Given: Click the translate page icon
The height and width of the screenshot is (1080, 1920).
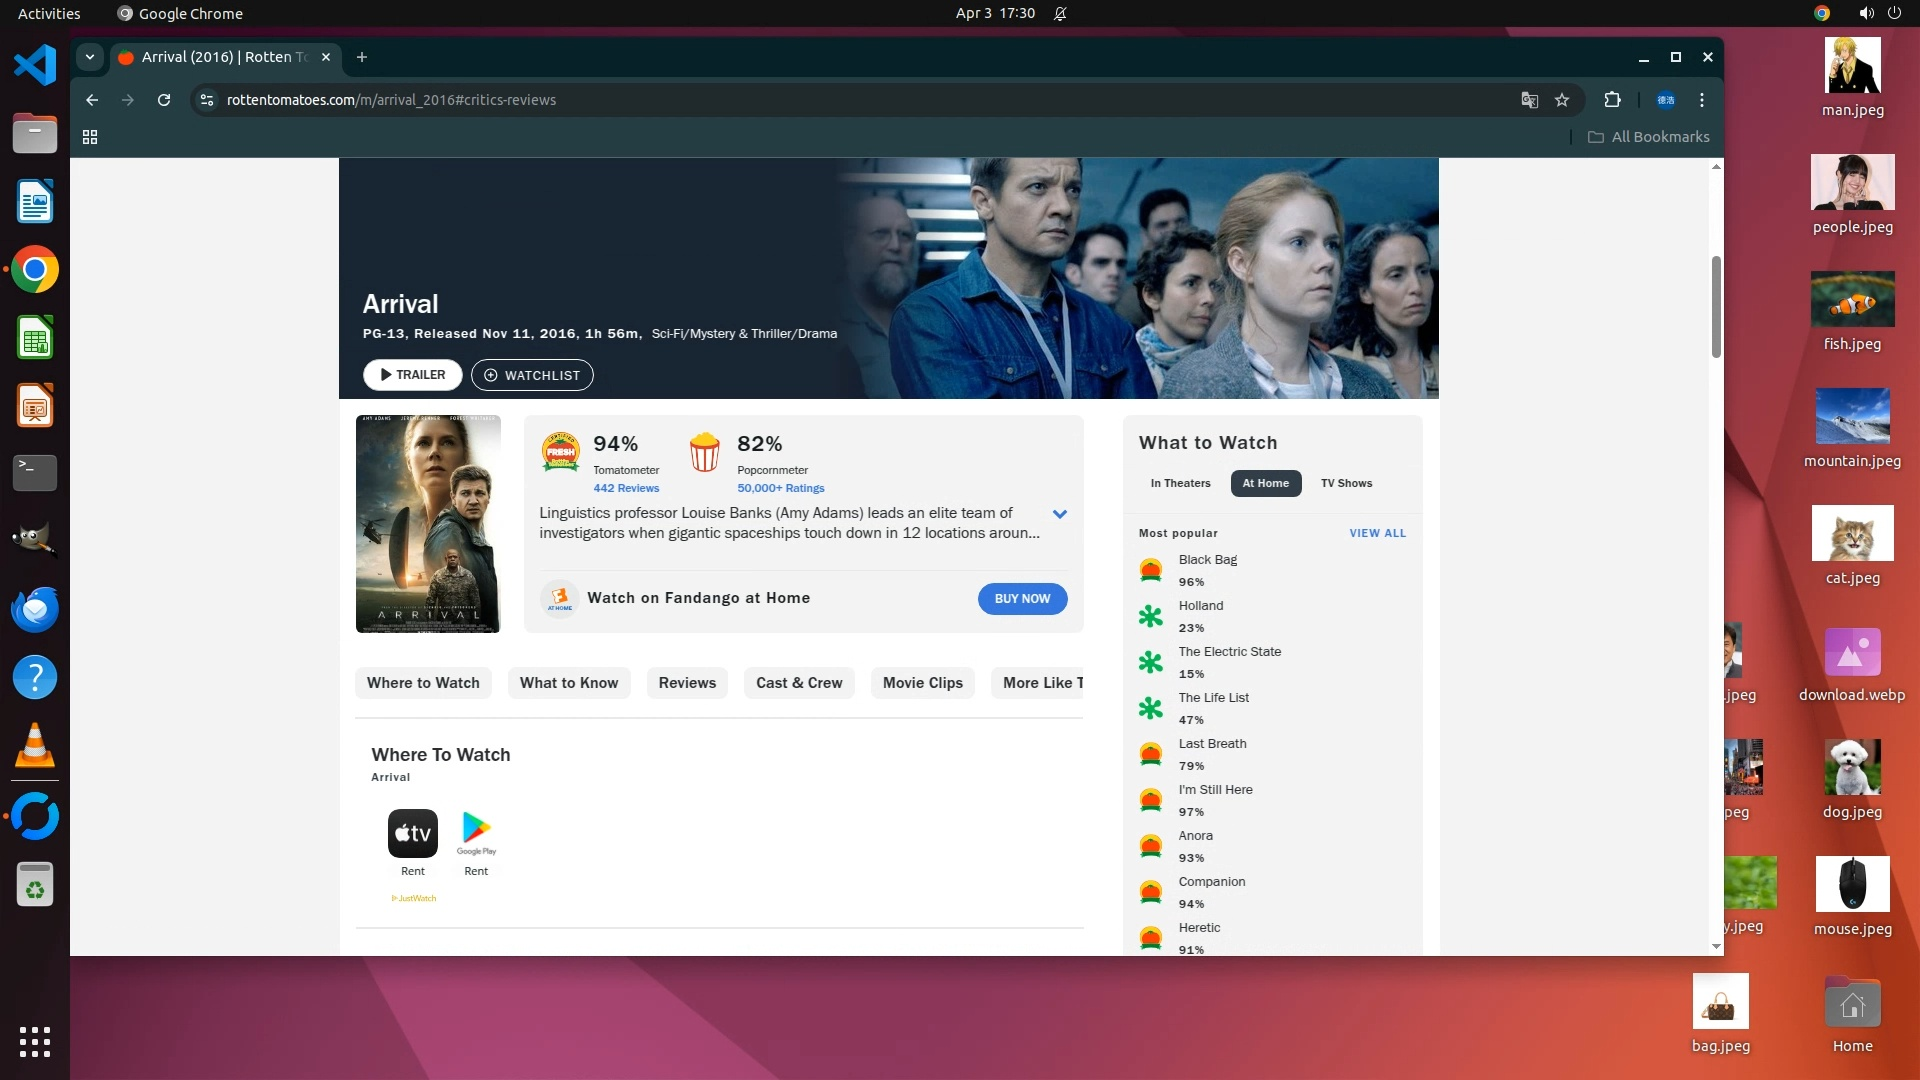Looking at the screenshot, I should click(1529, 100).
